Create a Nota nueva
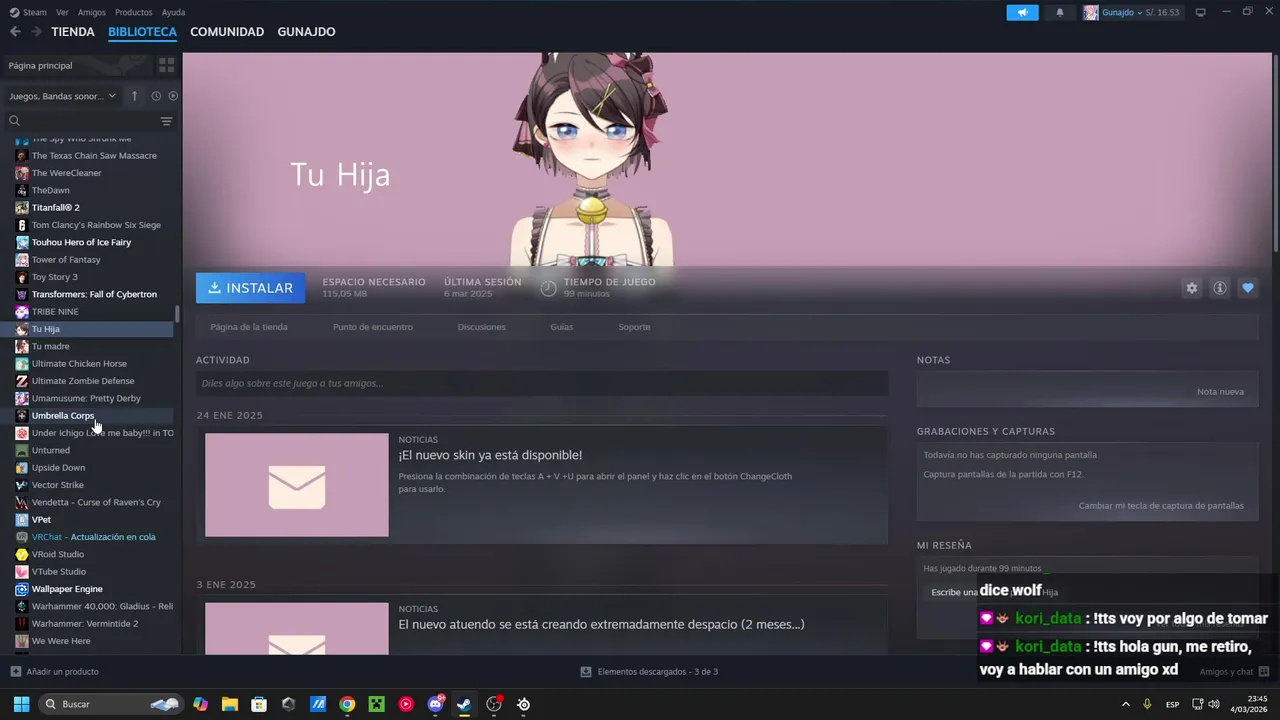The width and height of the screenshot is (1280, 720). 1220,391
